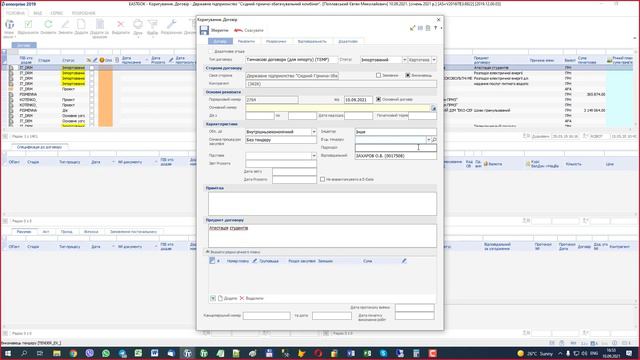Click the printer icon in main toolbar
This screenshot has height=360, width=640.
click(138, 24)
